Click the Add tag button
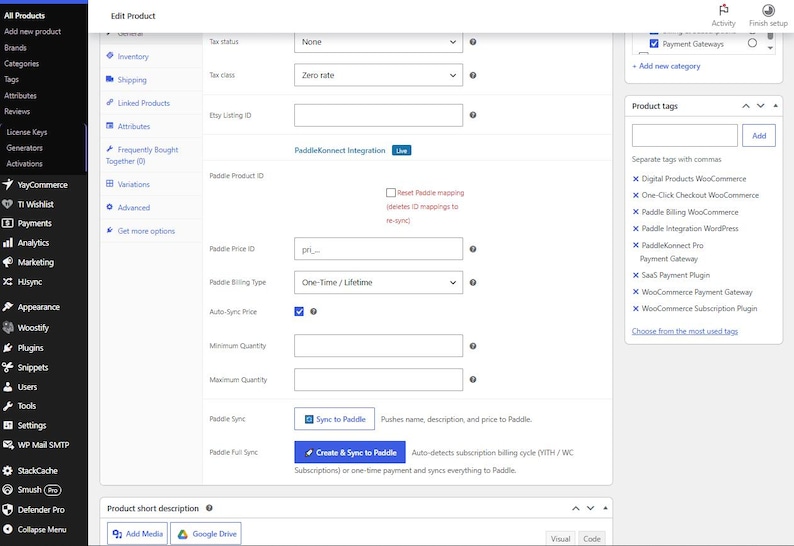 click(x=759, y=136)
